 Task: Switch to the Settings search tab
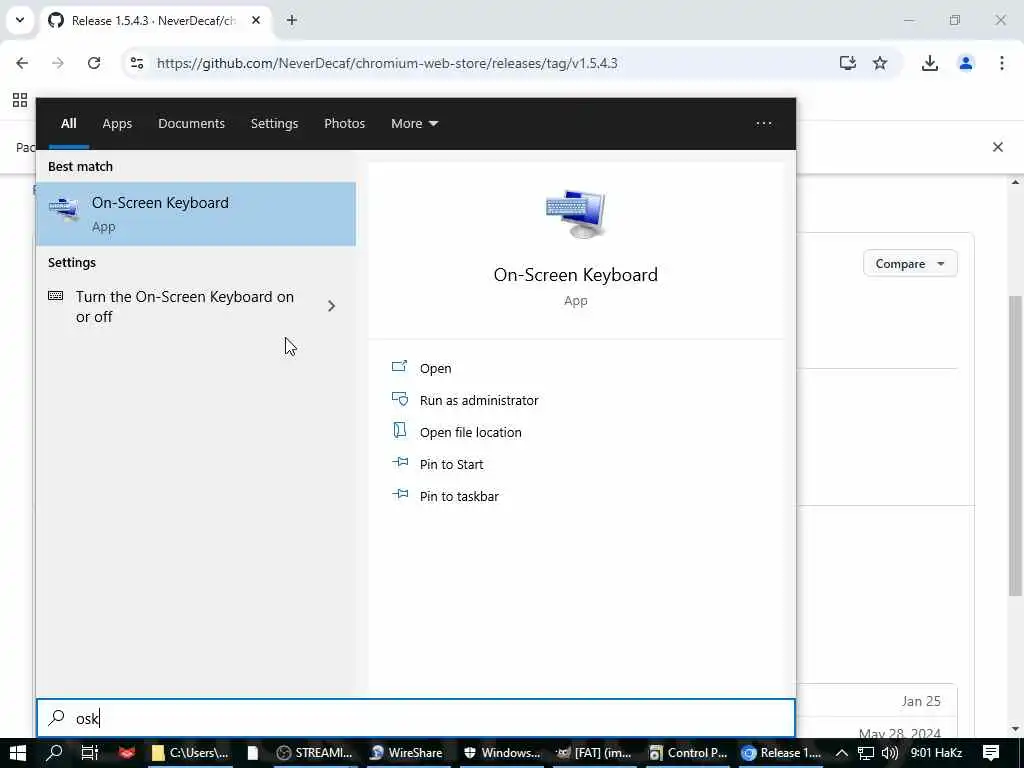(x=274, y=123)
